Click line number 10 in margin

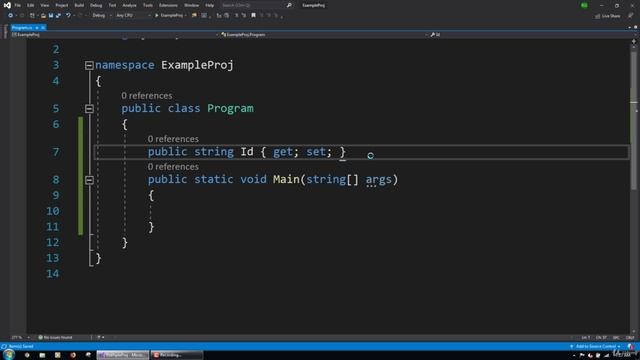53,211
